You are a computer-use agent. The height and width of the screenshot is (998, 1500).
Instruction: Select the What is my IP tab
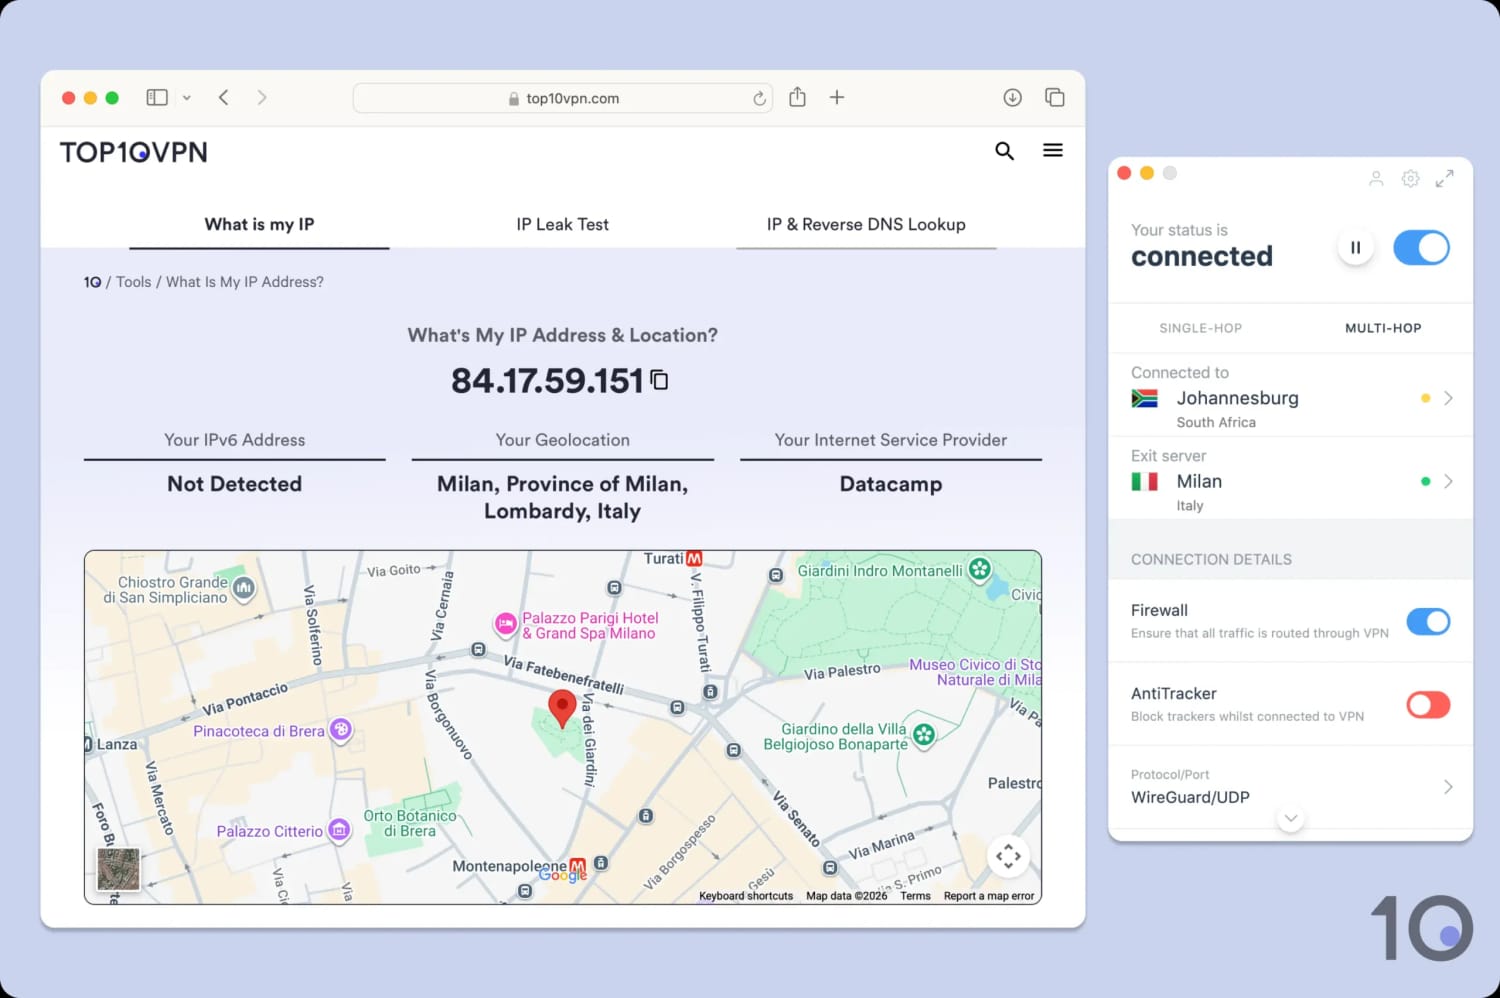259,225
